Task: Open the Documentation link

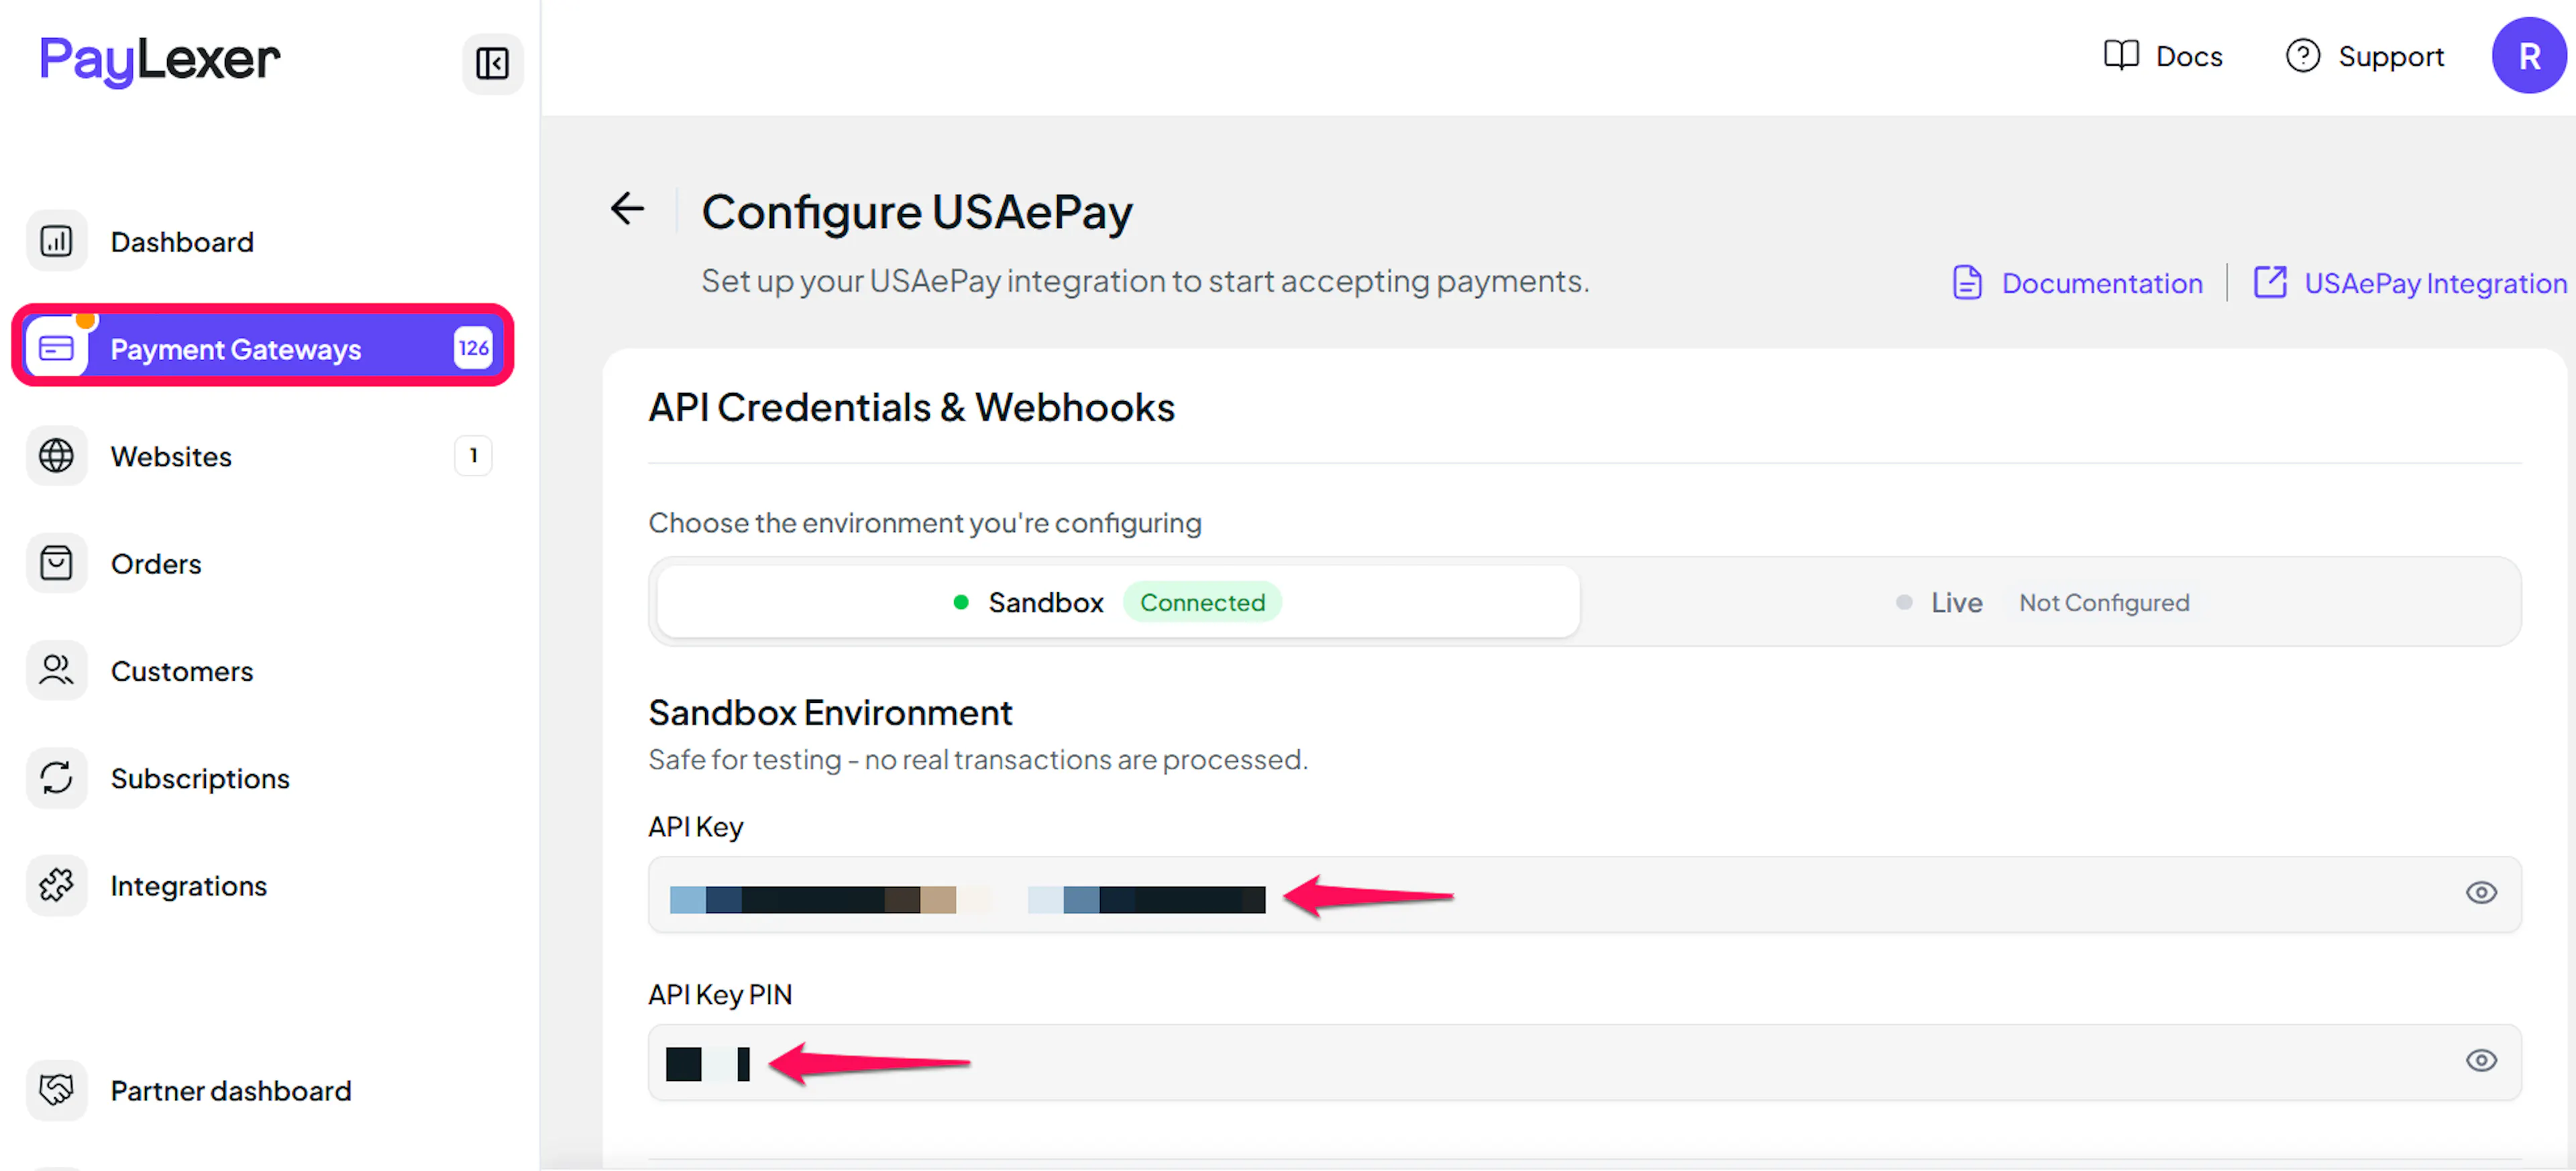Action: pyautogui.click(x=2077, y=283)
